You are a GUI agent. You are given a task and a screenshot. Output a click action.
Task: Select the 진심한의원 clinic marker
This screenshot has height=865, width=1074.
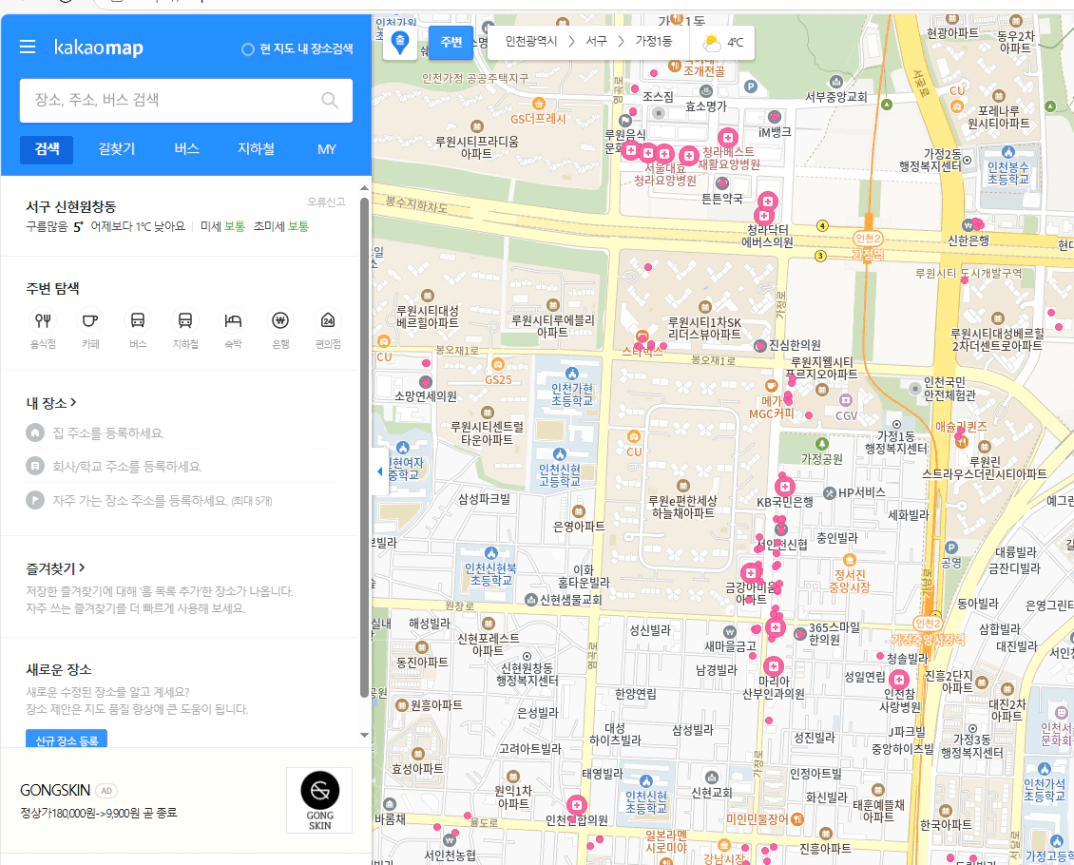click(x=760, y=346)
